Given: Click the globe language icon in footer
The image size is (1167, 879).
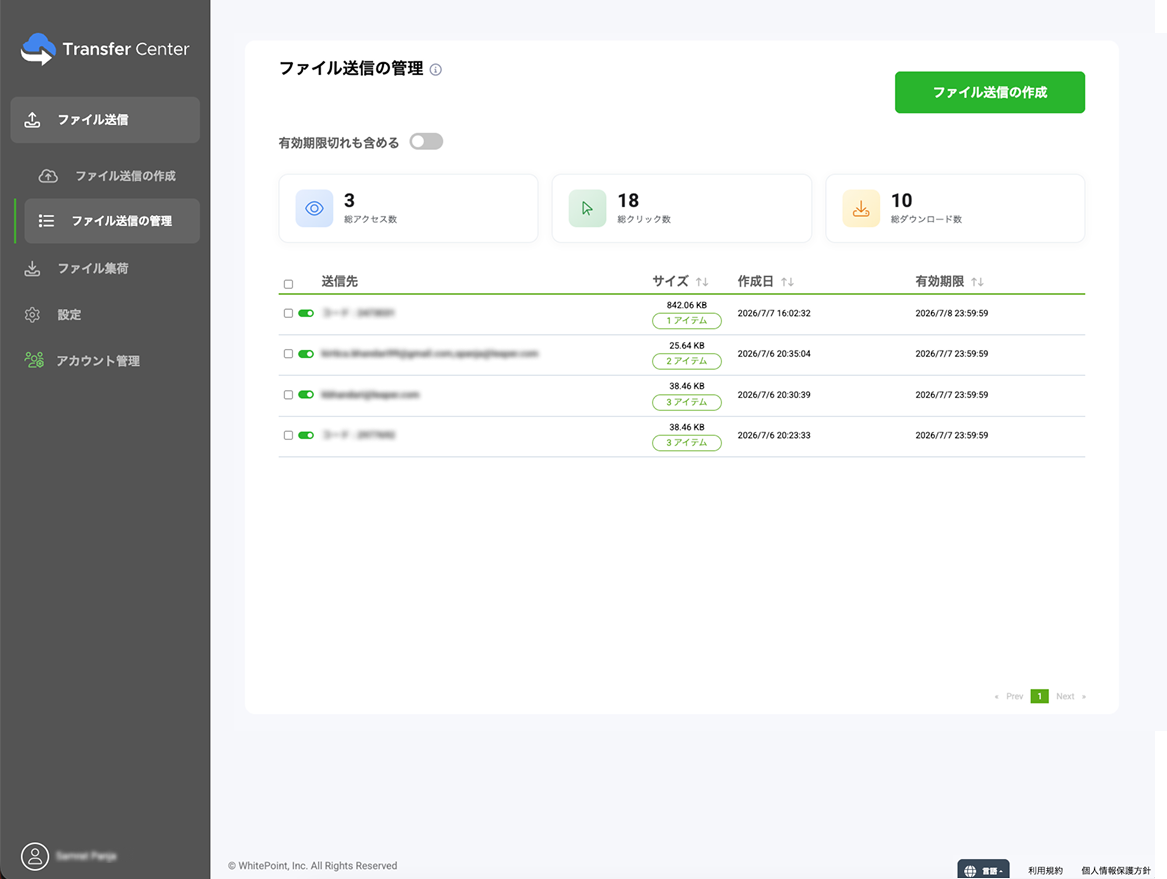Looking at the screenshot, I should point(970,871).
